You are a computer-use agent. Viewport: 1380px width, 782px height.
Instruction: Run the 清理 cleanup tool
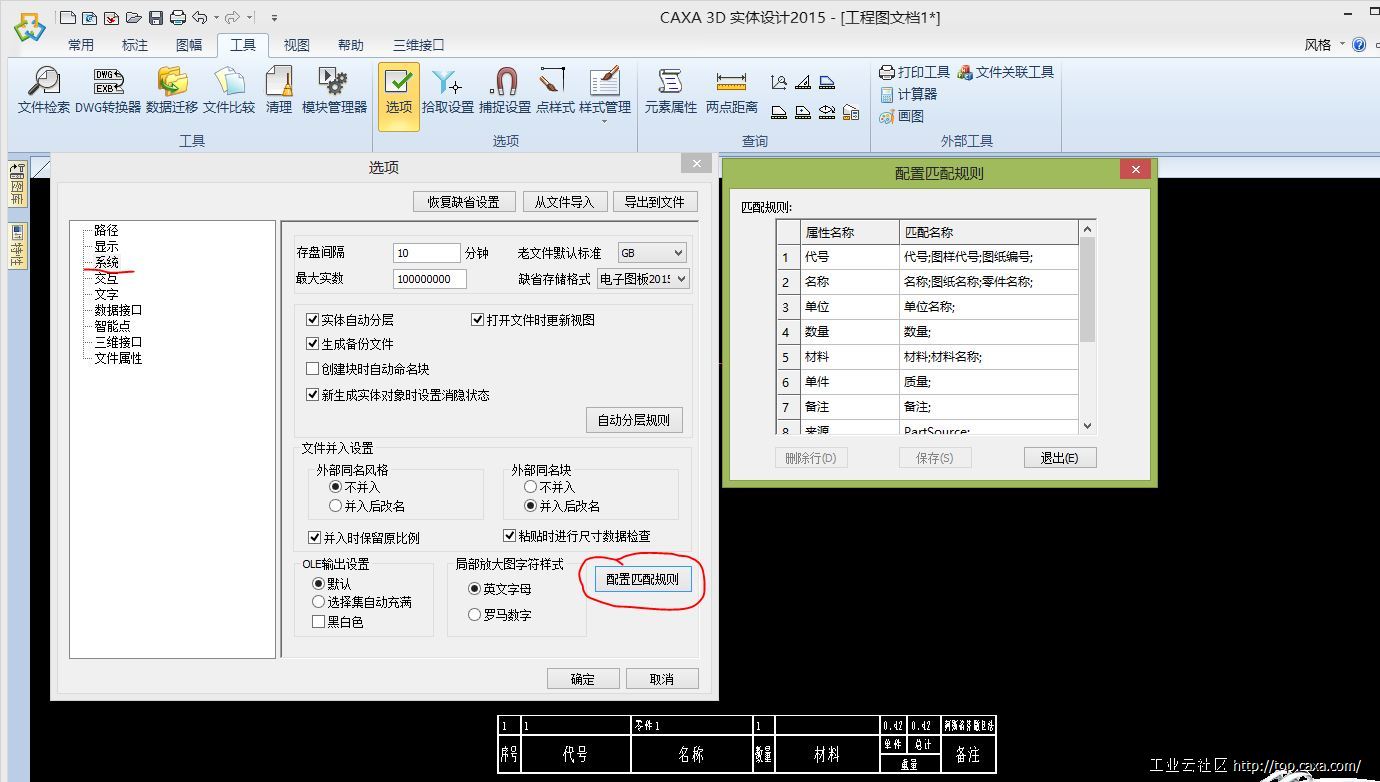coord(278,90)
